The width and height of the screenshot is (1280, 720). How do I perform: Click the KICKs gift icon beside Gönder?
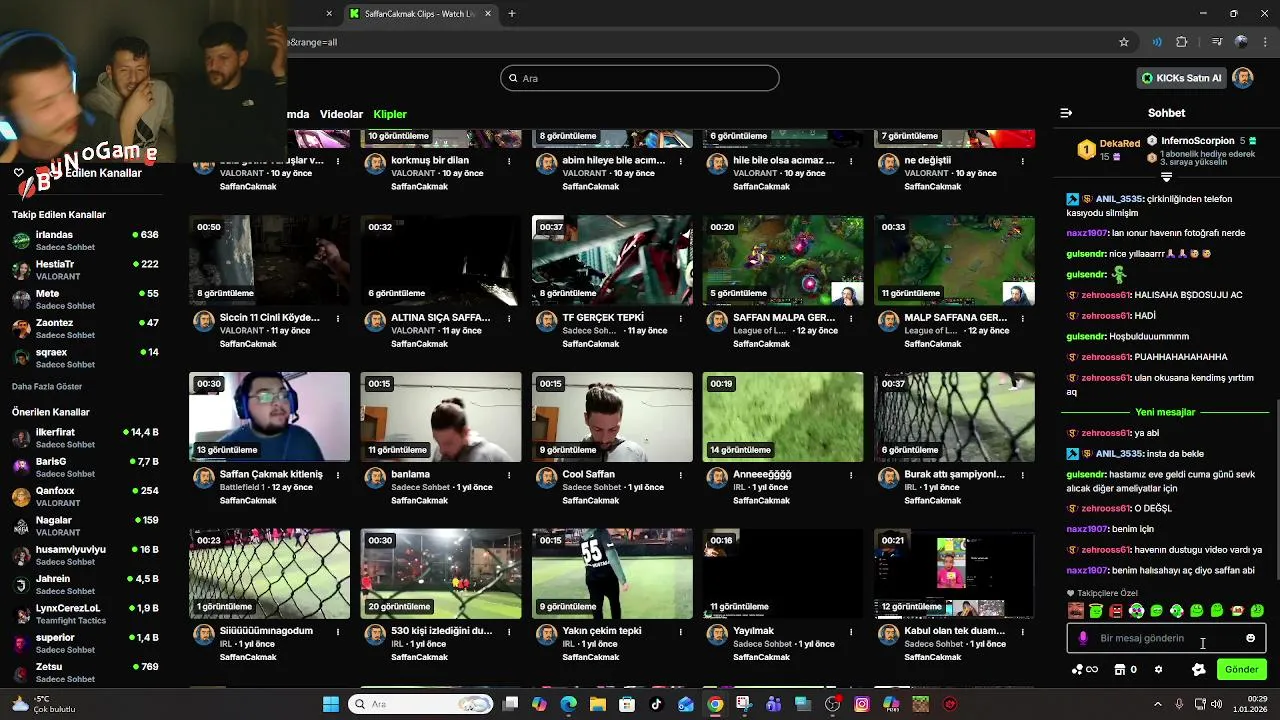point(1199,670)
